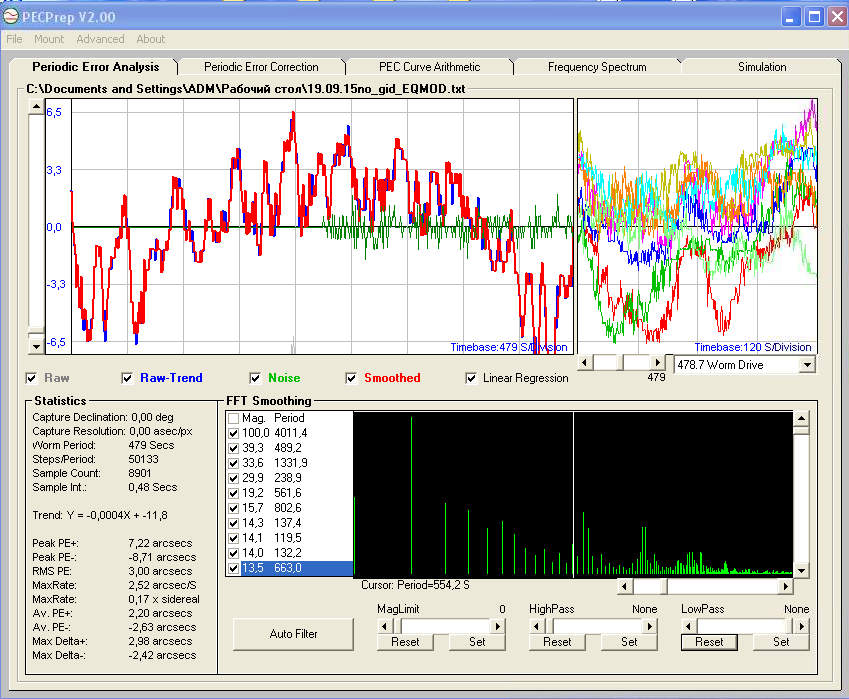Toggle the Smoothed checkbox
The image size is (849, 699).
coord(351,378)
